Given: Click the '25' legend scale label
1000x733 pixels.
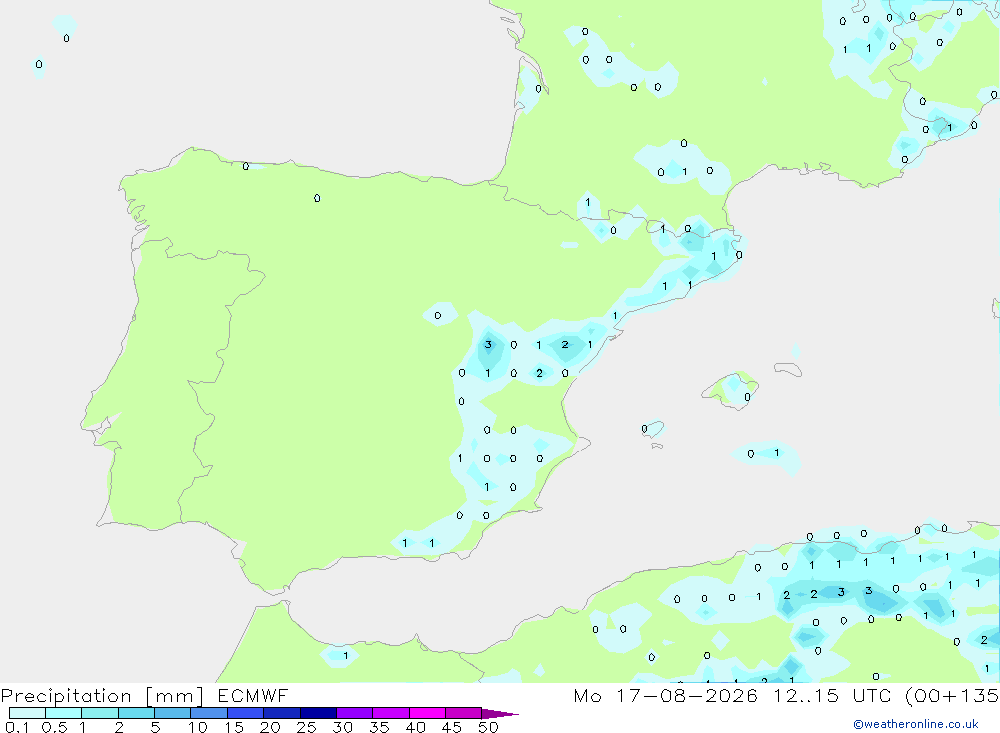Looking at the screenshot, I should point(306,727).
